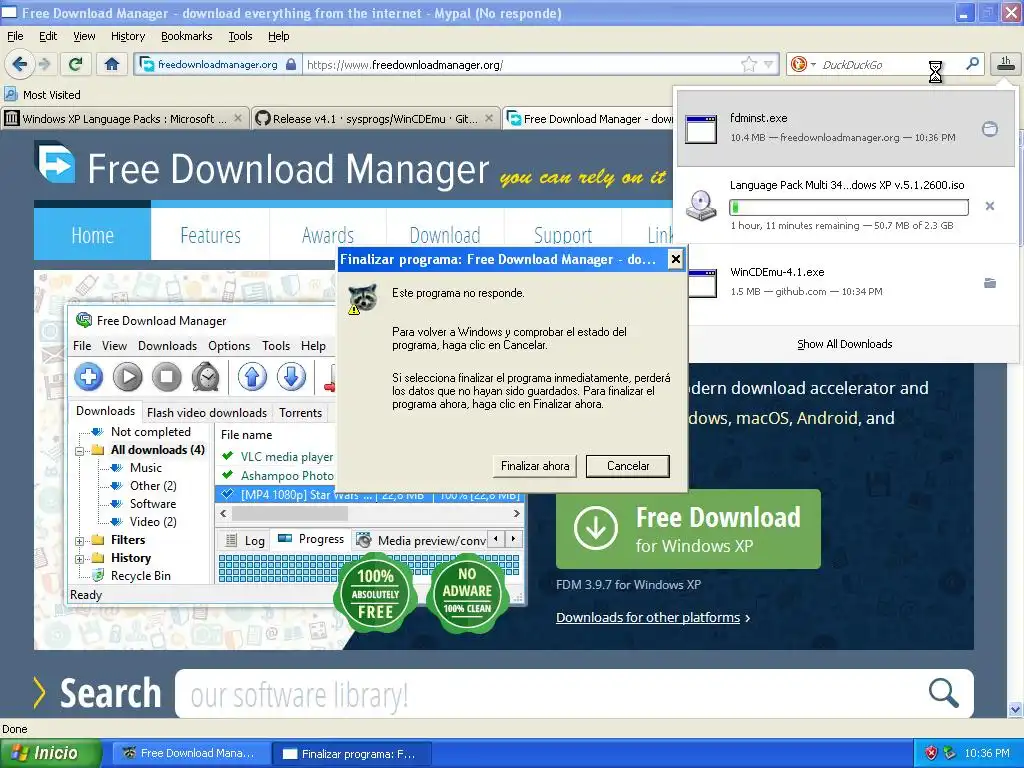The height and width of the screenshot is (768, 1024).
Task: Click Free Download for Windows XP button
Action: click(688, 529)
